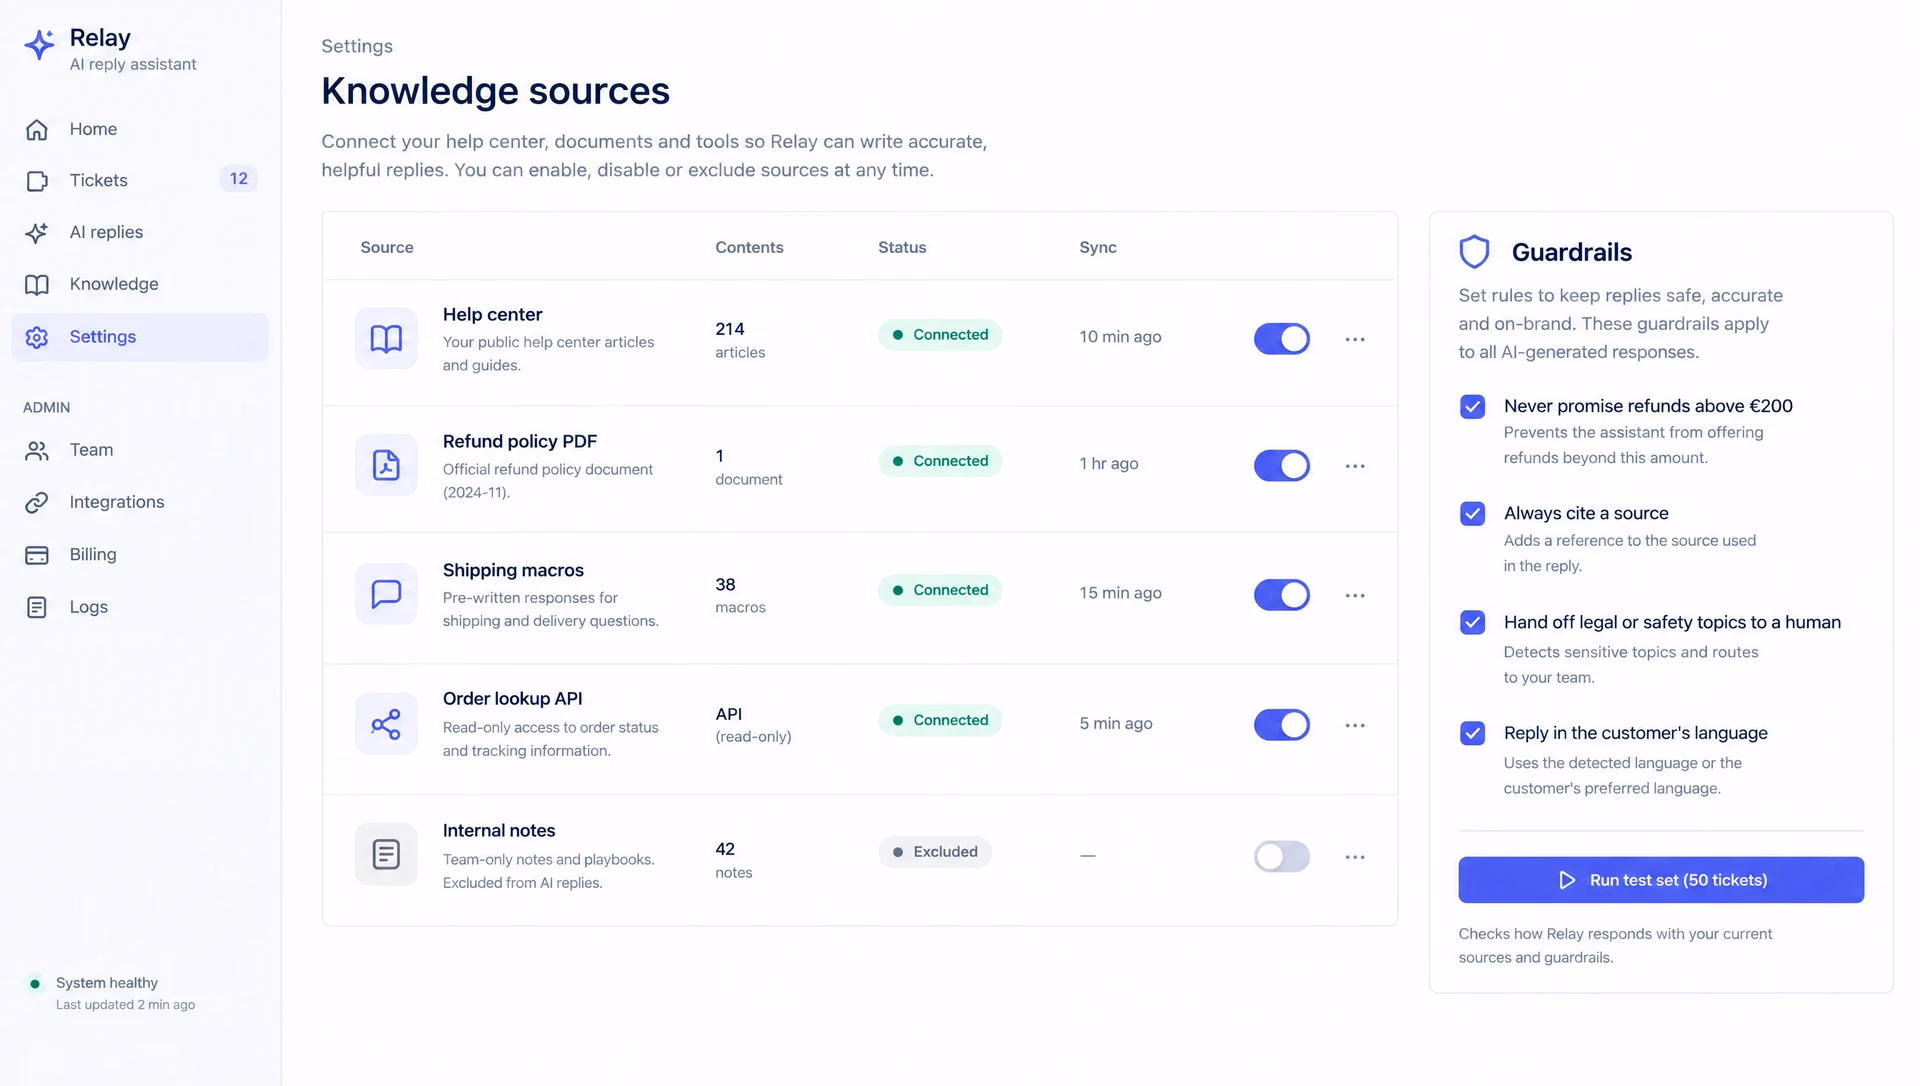Switch off the Shipping macros toggle
Screen dimensions: 1920x1086
[x=1282, y=595]
